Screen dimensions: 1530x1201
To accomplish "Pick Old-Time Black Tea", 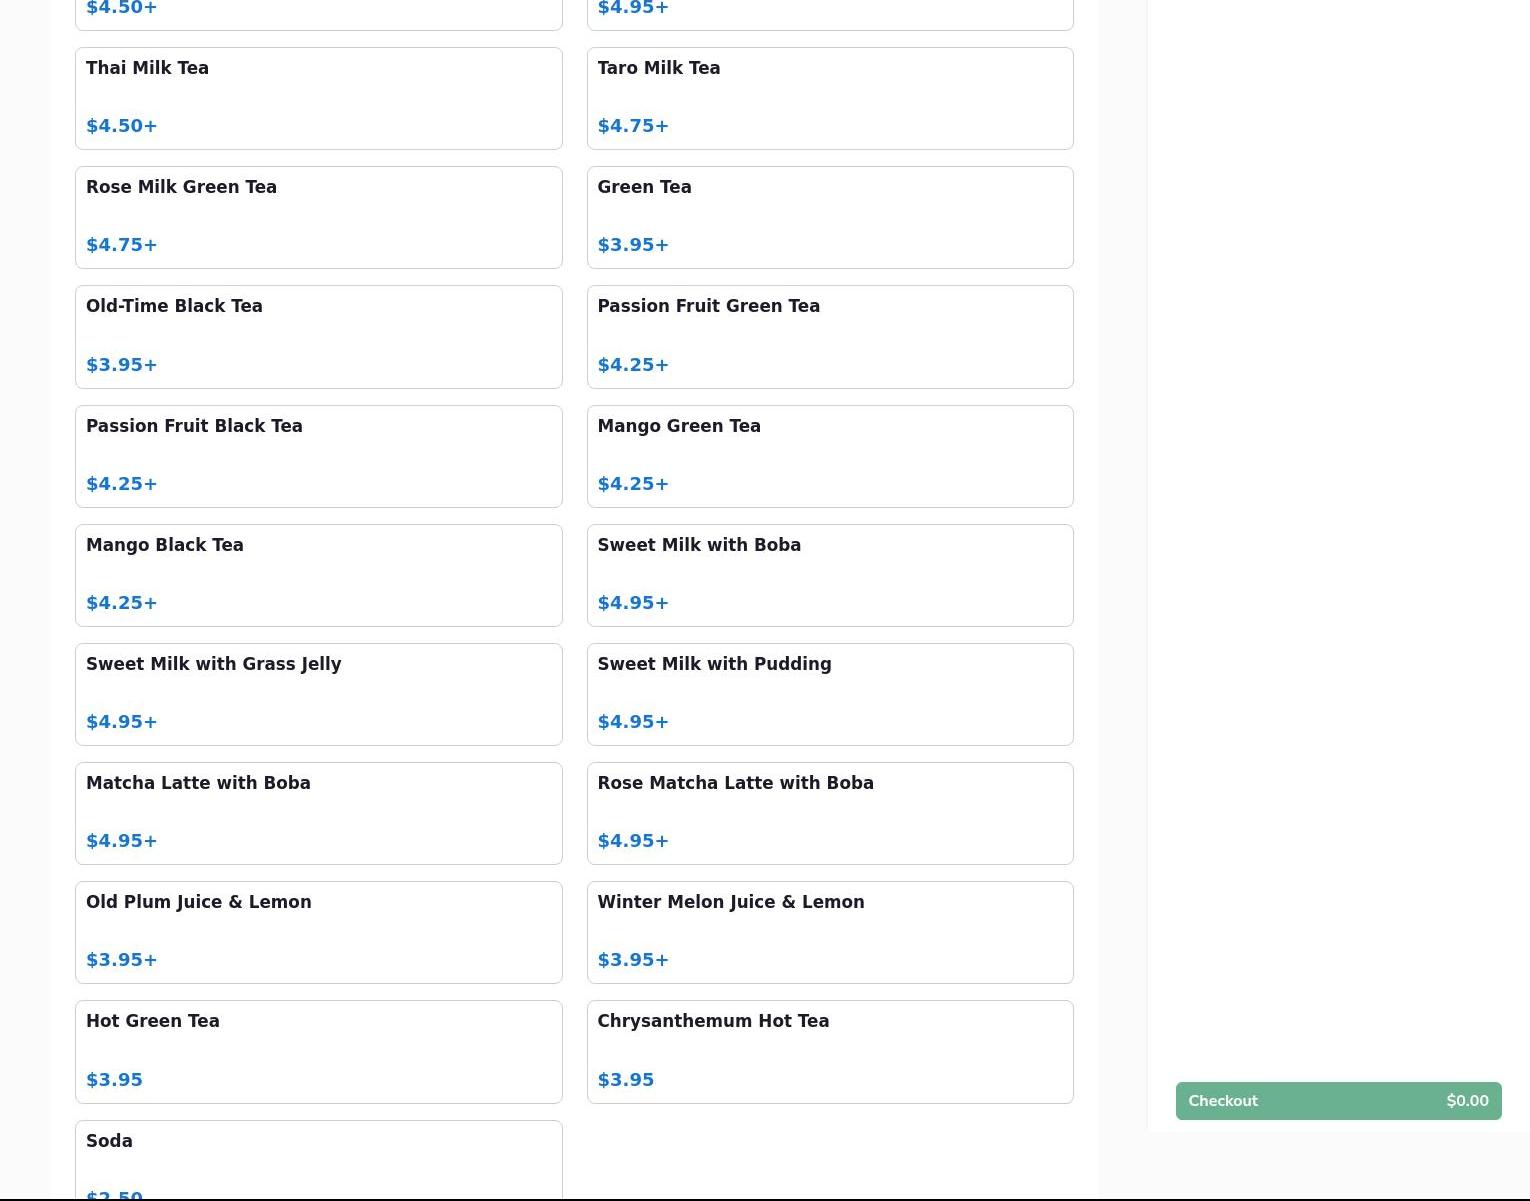I will click(x=318, y=336).
